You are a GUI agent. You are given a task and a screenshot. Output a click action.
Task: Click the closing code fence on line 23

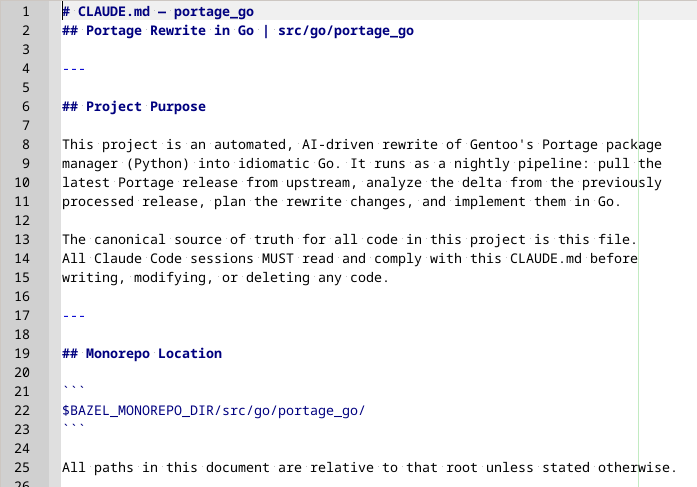click(73, 426)
